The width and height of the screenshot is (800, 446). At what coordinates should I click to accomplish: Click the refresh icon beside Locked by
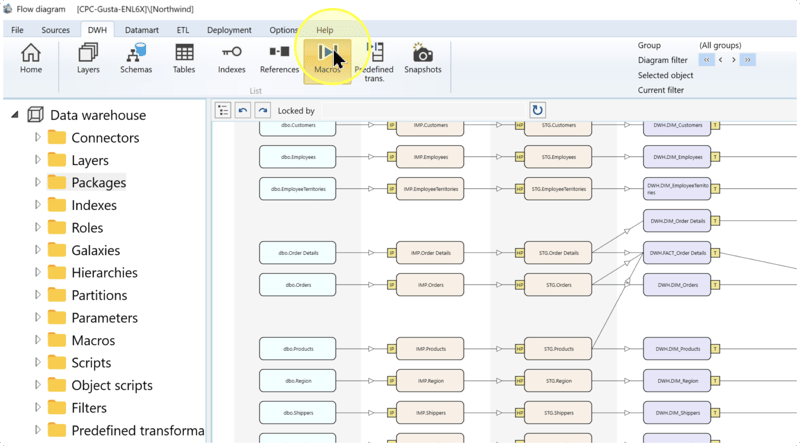point(537,110)
